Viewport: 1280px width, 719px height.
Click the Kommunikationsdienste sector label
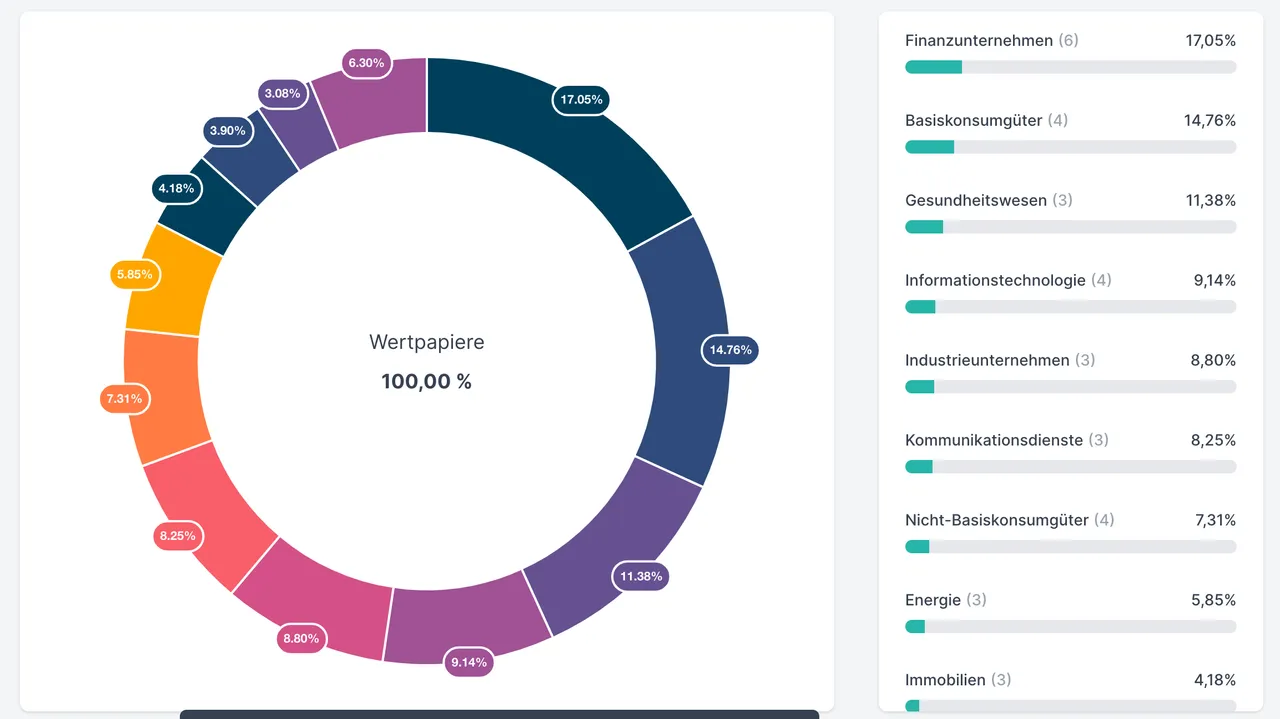click(x=994, y=440)
